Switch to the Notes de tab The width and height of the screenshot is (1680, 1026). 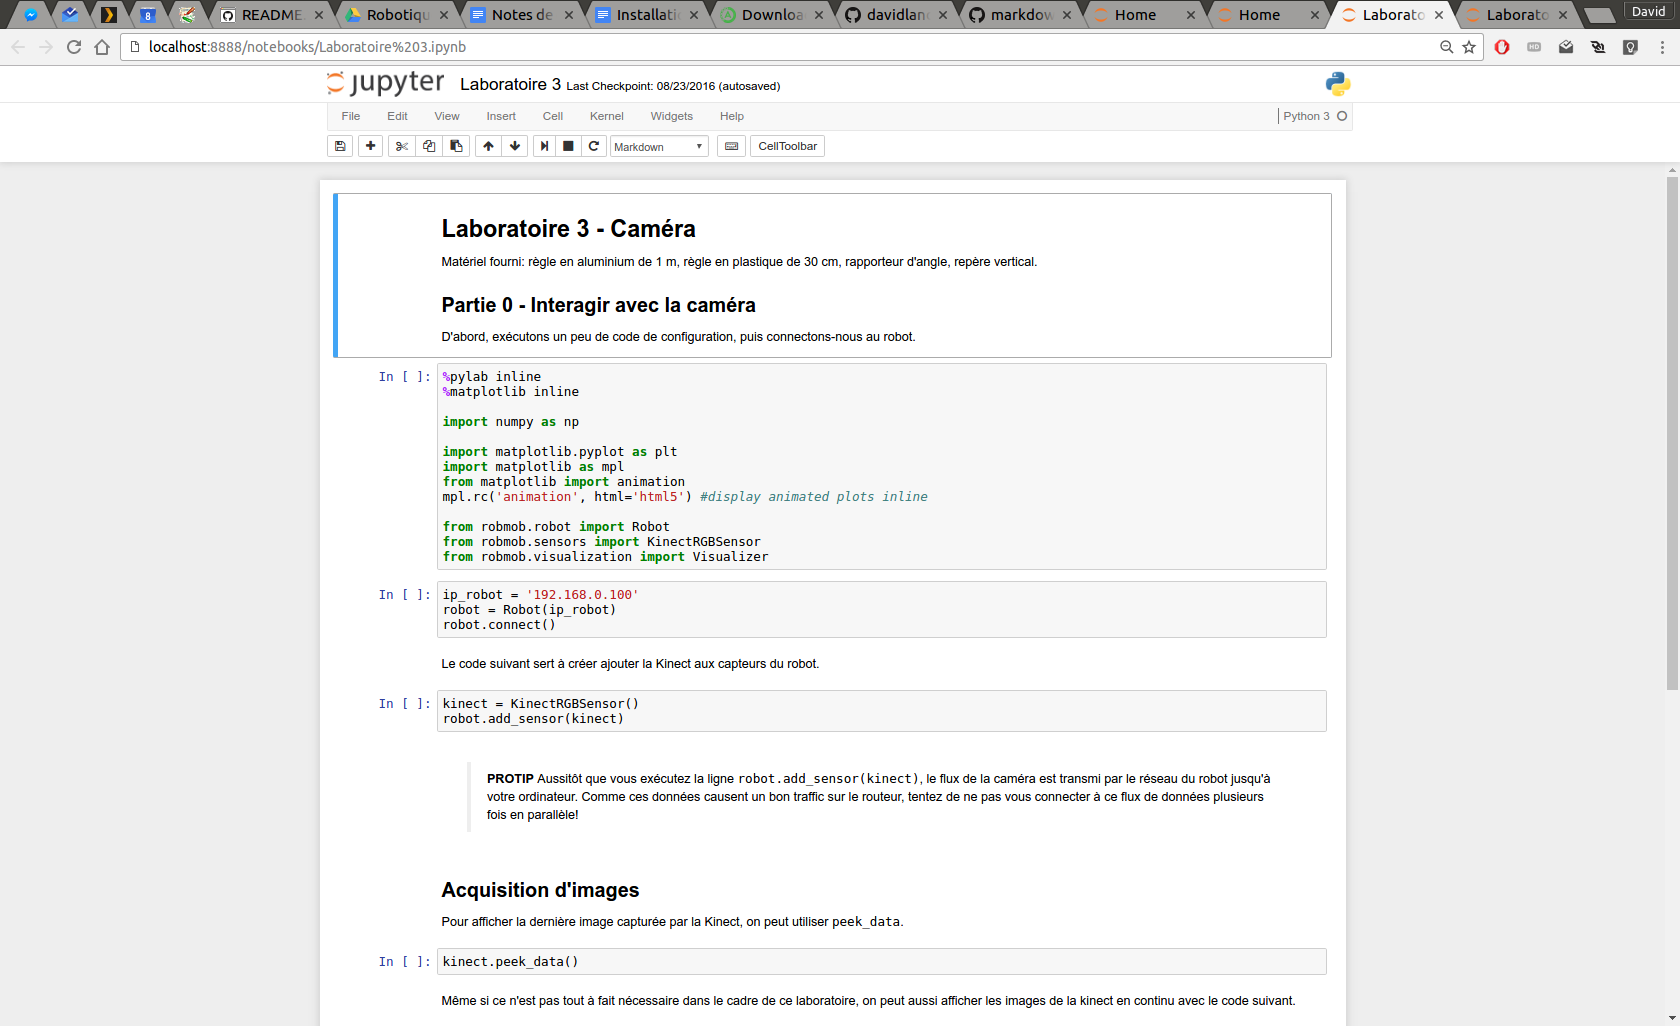(520, 15)
